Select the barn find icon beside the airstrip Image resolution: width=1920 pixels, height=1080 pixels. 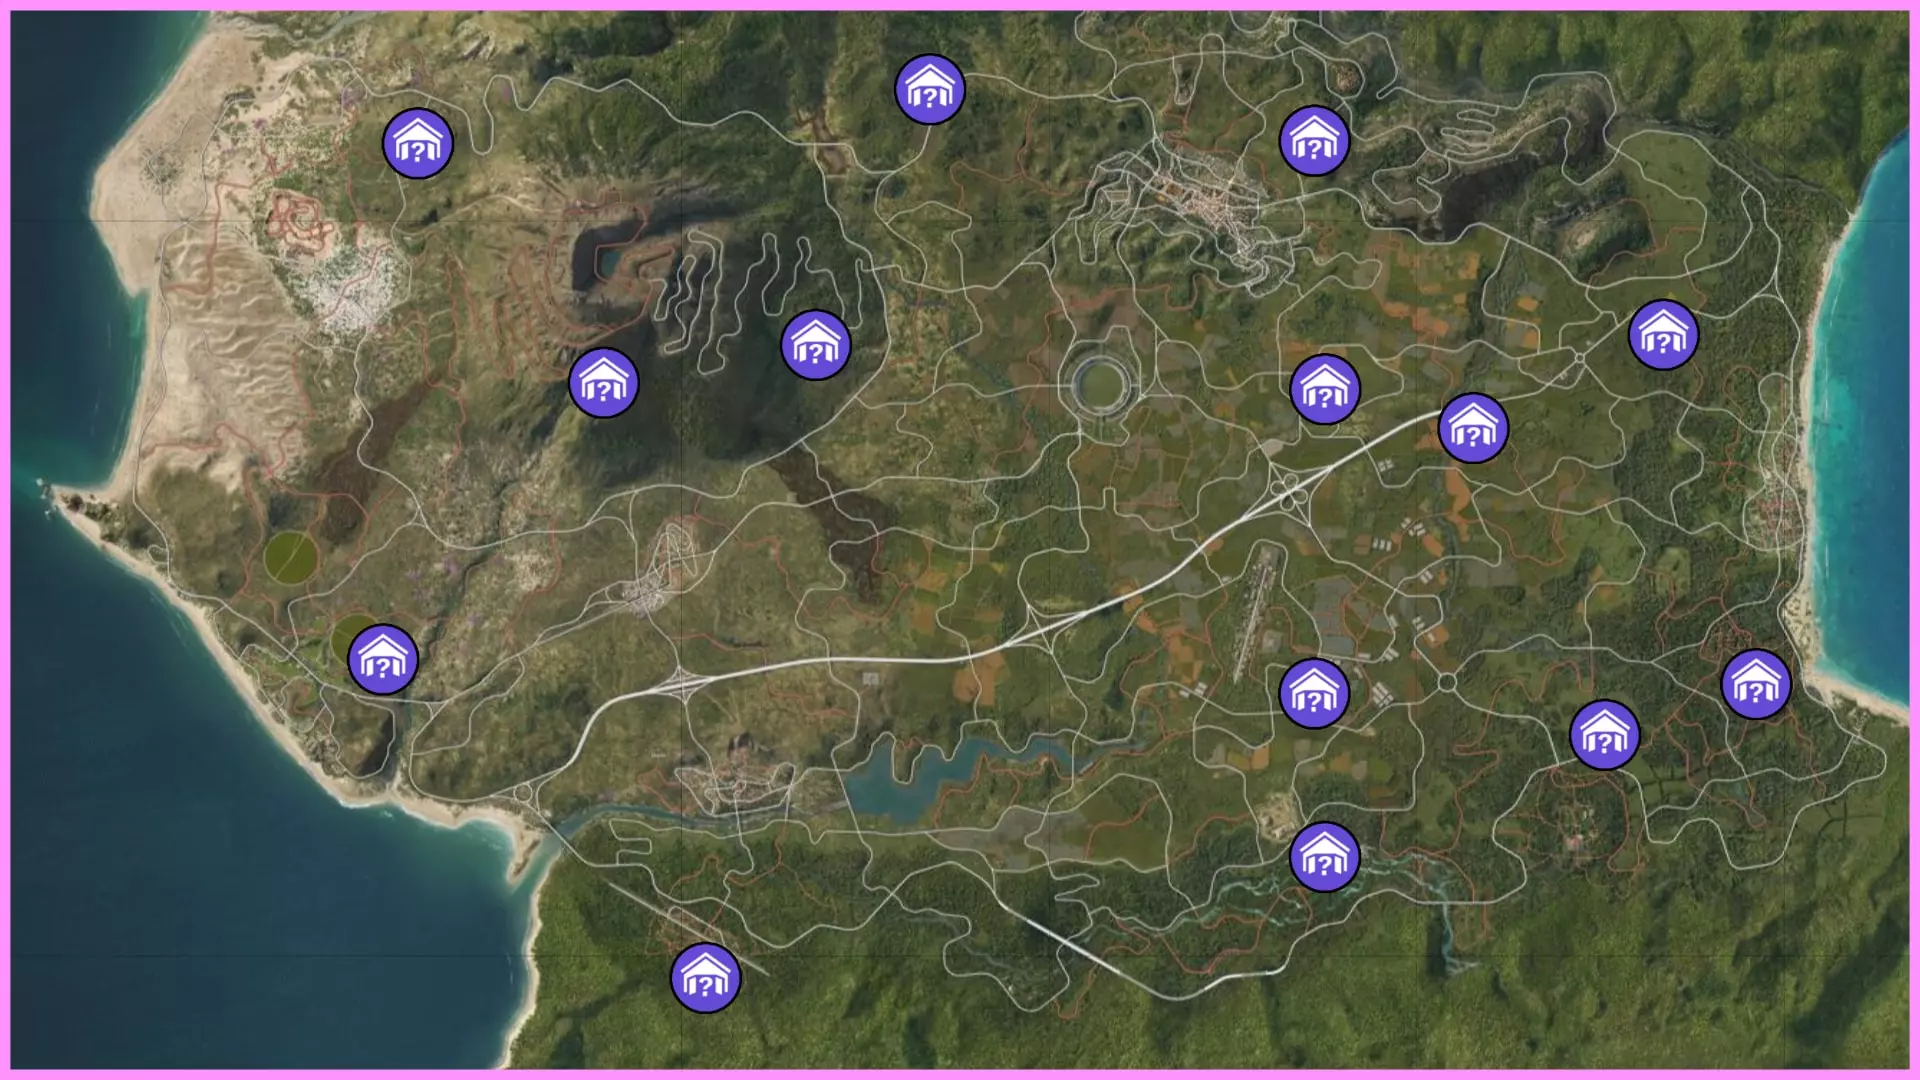click(x=1314, y=693)
